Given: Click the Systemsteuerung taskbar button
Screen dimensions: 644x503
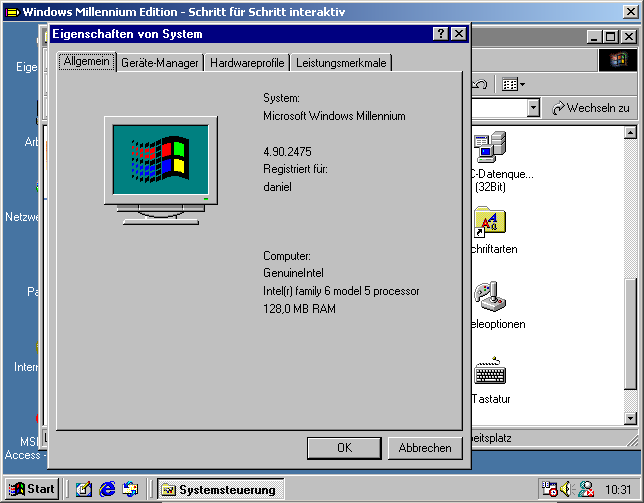Looking at the screenshot, I should [220, 489].
